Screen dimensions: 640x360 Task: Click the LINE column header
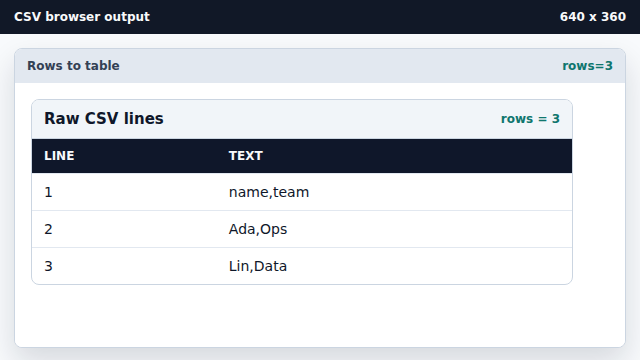124,156
